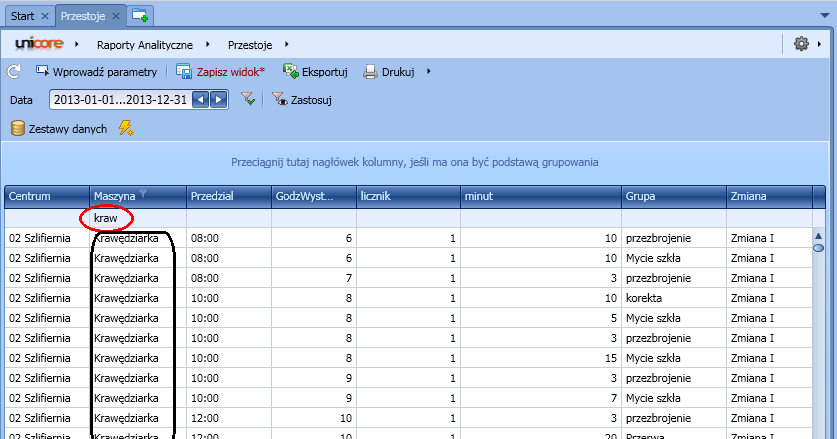The height and width of the screenshot is (439, 837).
Task: Click the Maszyna column filter funnel icon
Action: click(143, 195)
